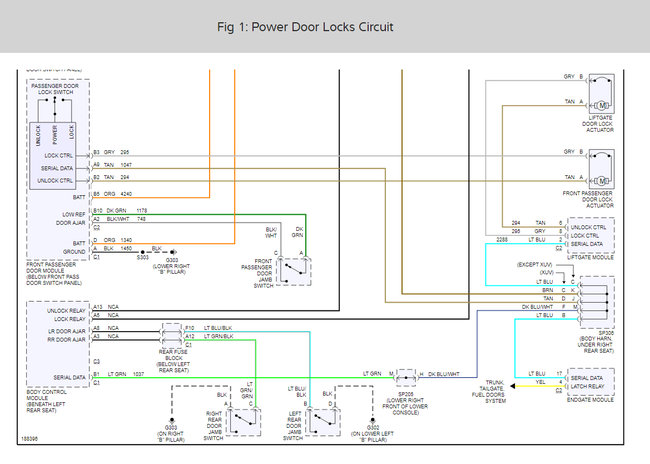Click the 'FRONT PASSENGER DOOR LOCK ACTUATOR' label
Screen dimensions: 650x464
[x=588, y=199]
